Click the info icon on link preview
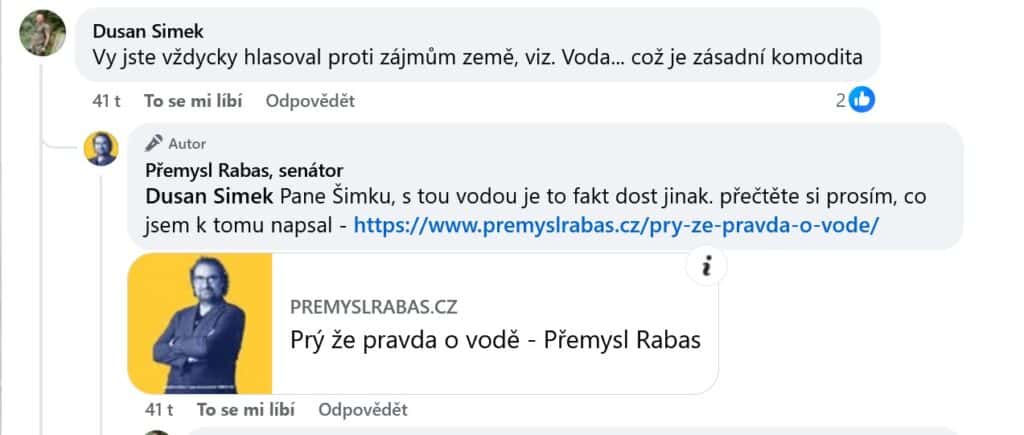Viewport: 1024px width, 435px height. 707,266
